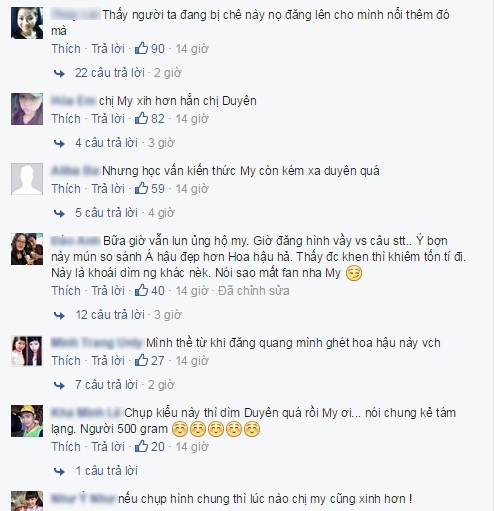494x511 pixels.
Task: Click the thumbs-up icon showing 82 likes
Action: point(141,118)
